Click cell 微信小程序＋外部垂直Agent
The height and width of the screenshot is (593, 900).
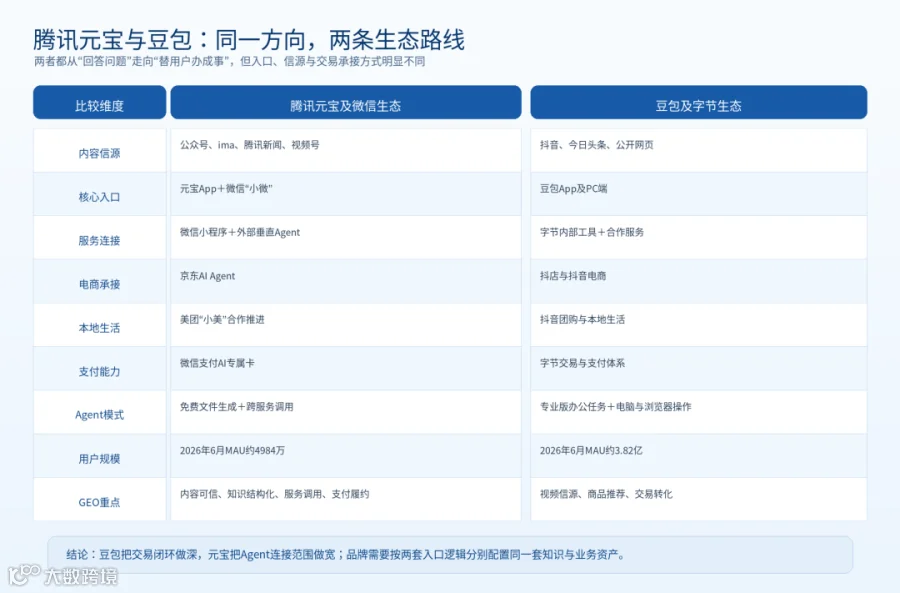point(346,238)
